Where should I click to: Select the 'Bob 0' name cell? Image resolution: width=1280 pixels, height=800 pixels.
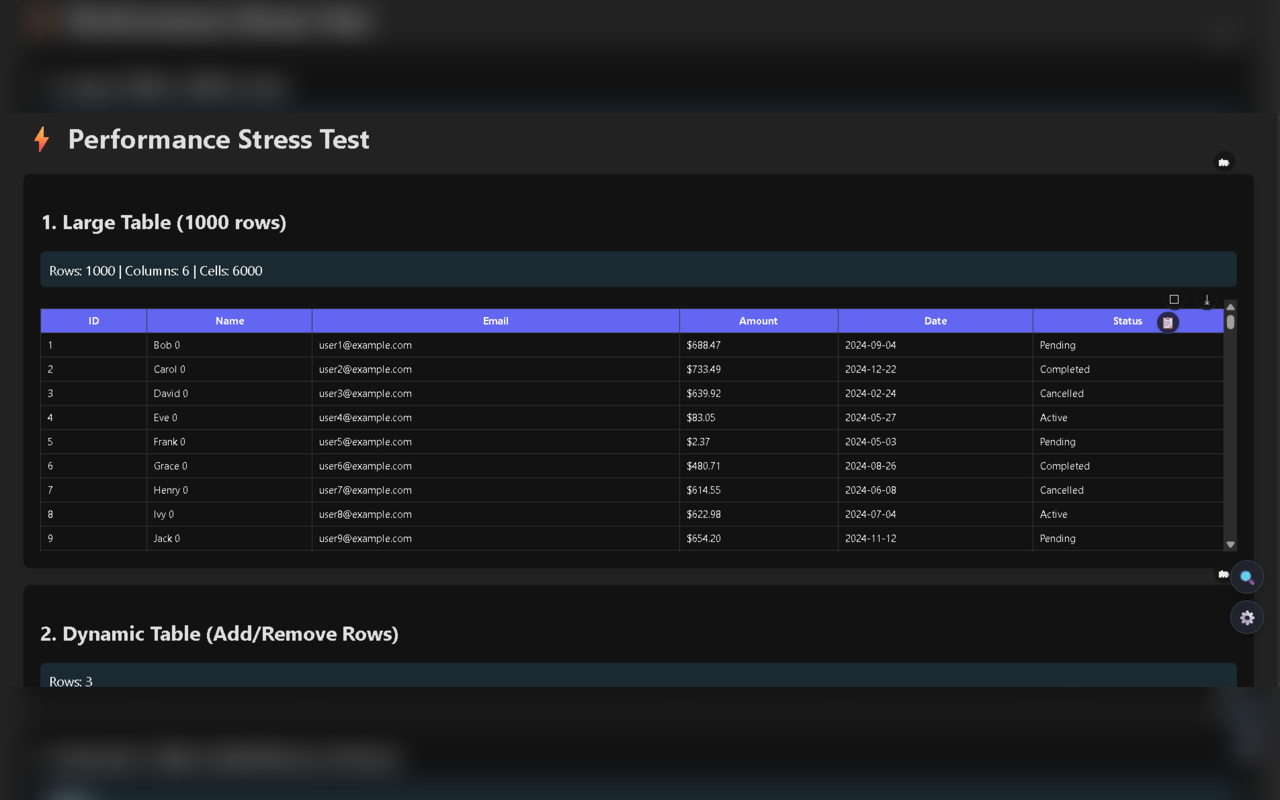coord(229,345)
